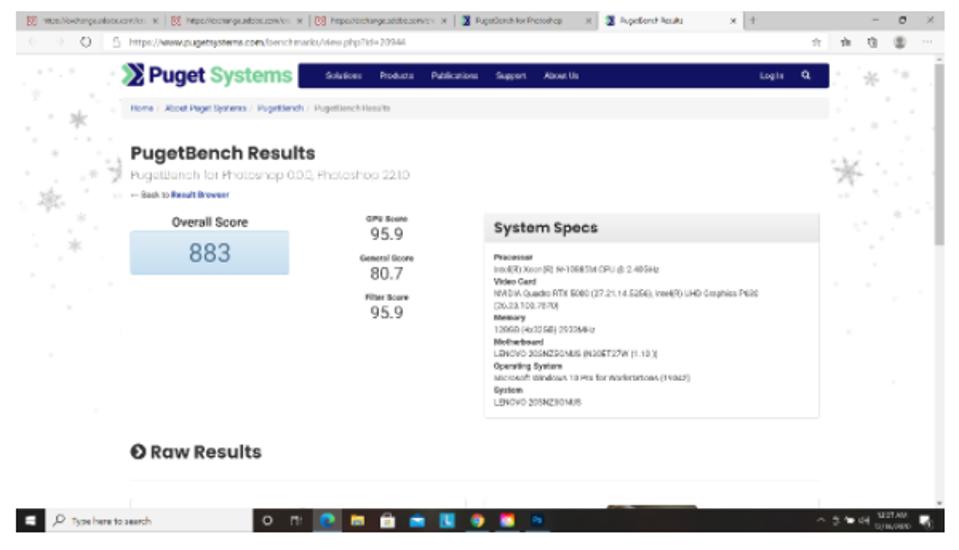
Task: Add page to favorites with star icon
Action: (x=816, y=42)
